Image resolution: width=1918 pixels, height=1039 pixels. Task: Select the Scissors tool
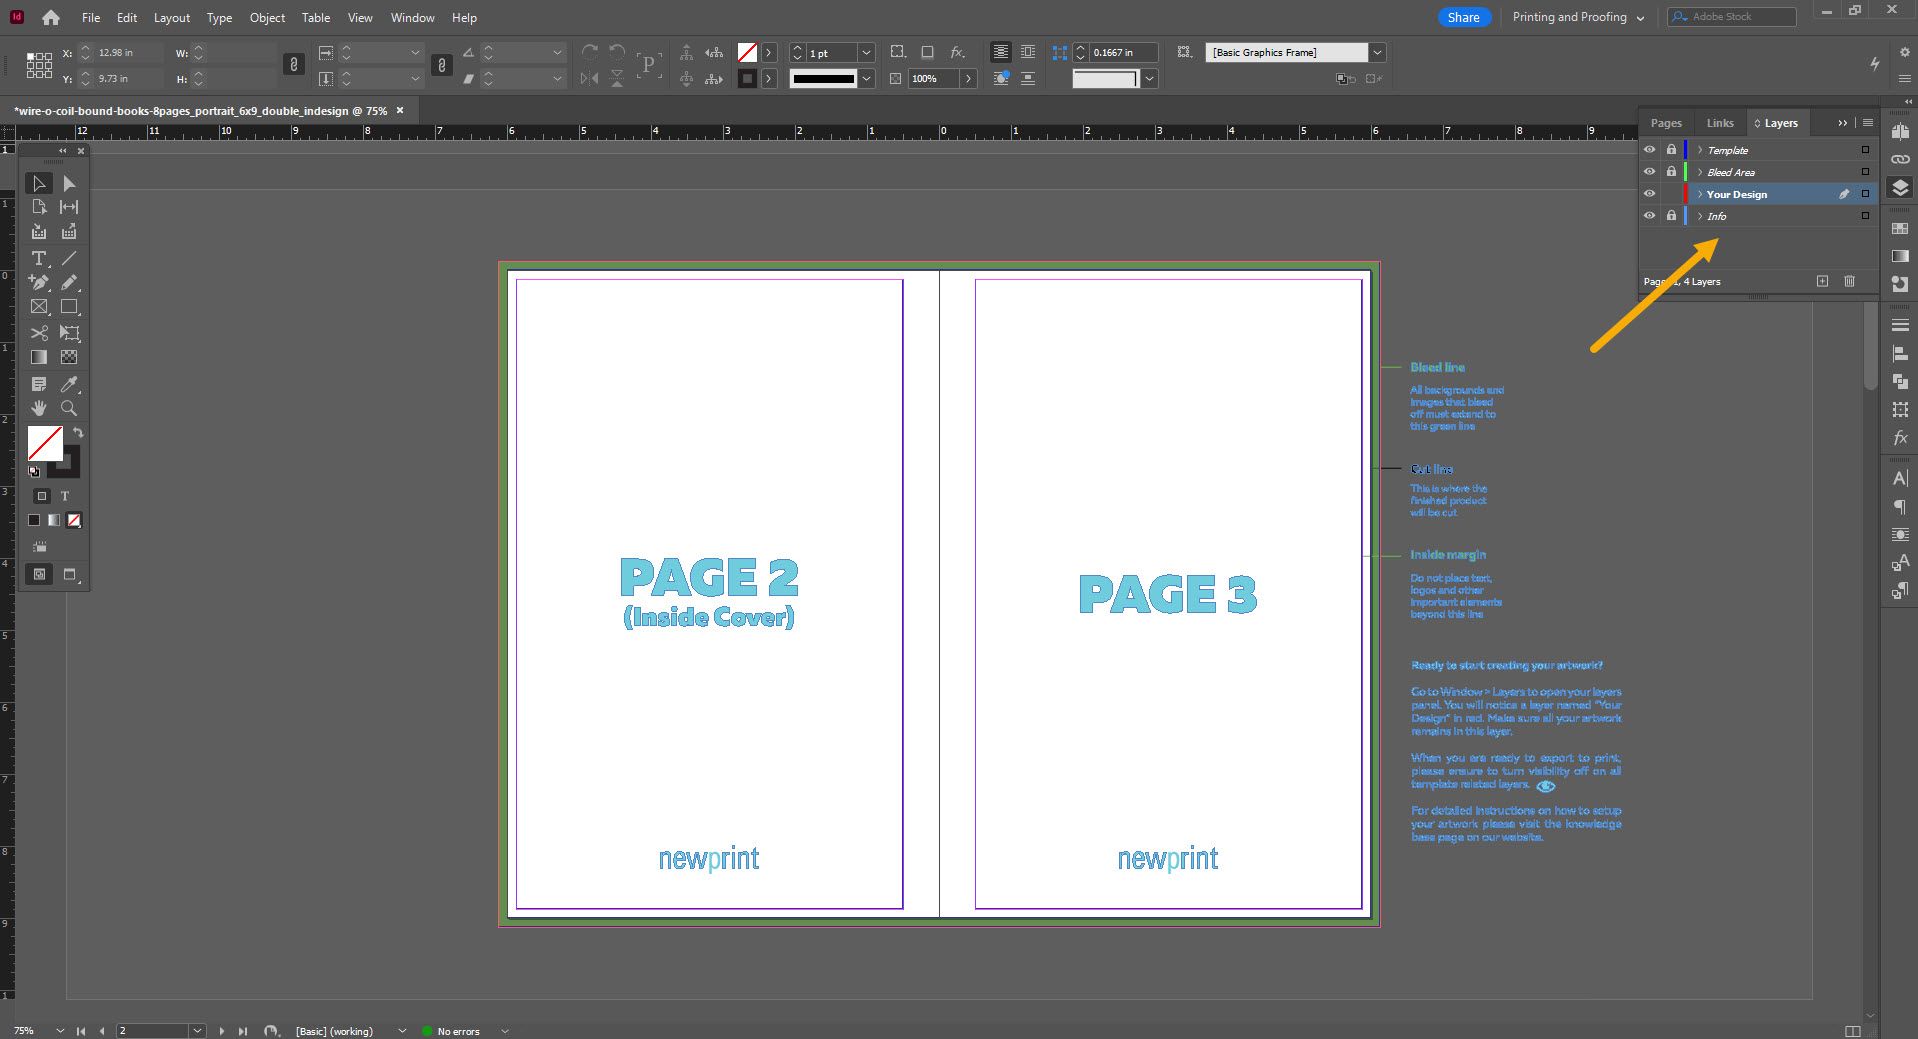40,333
